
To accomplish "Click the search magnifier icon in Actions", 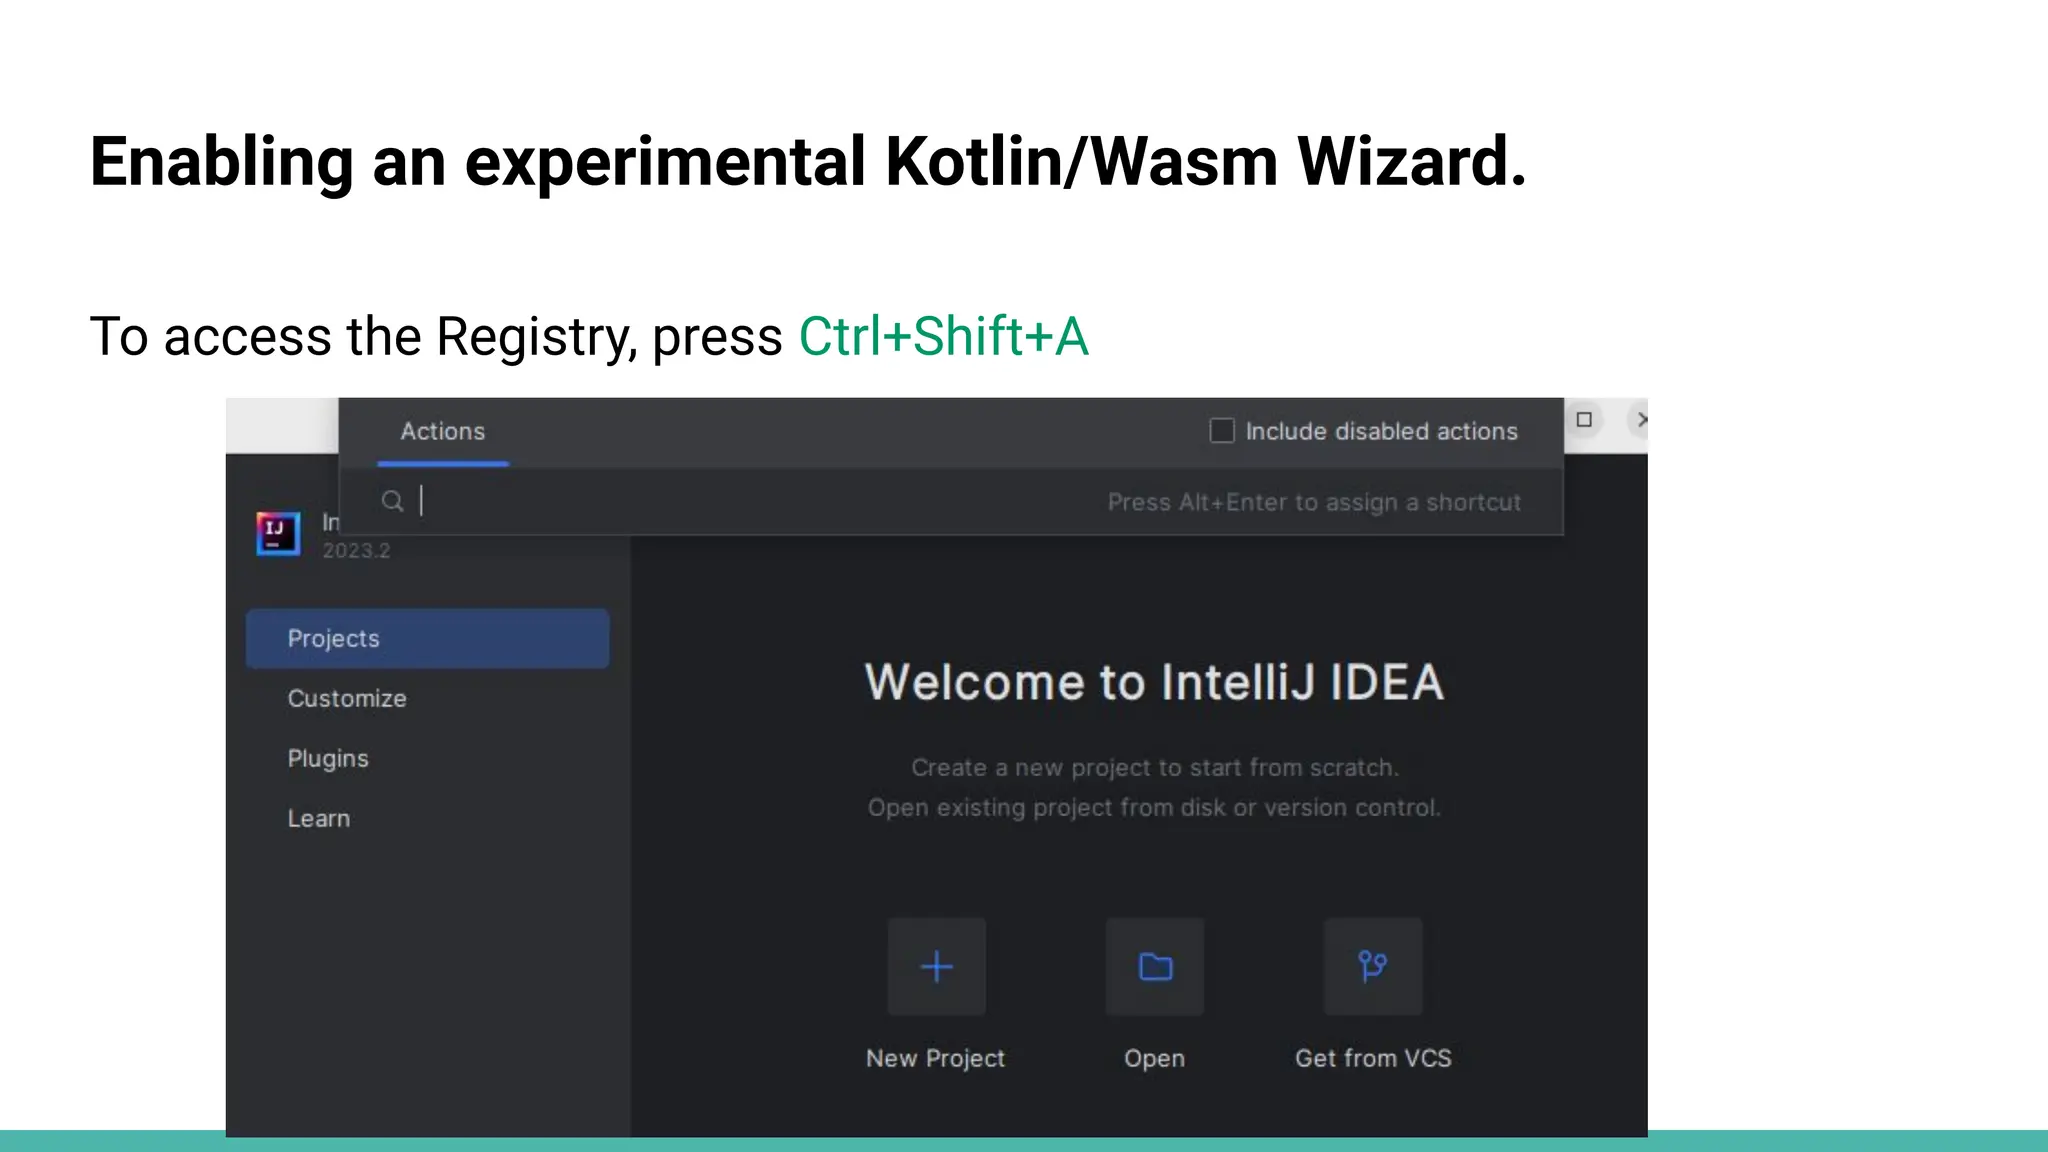I will click(393, 501).
